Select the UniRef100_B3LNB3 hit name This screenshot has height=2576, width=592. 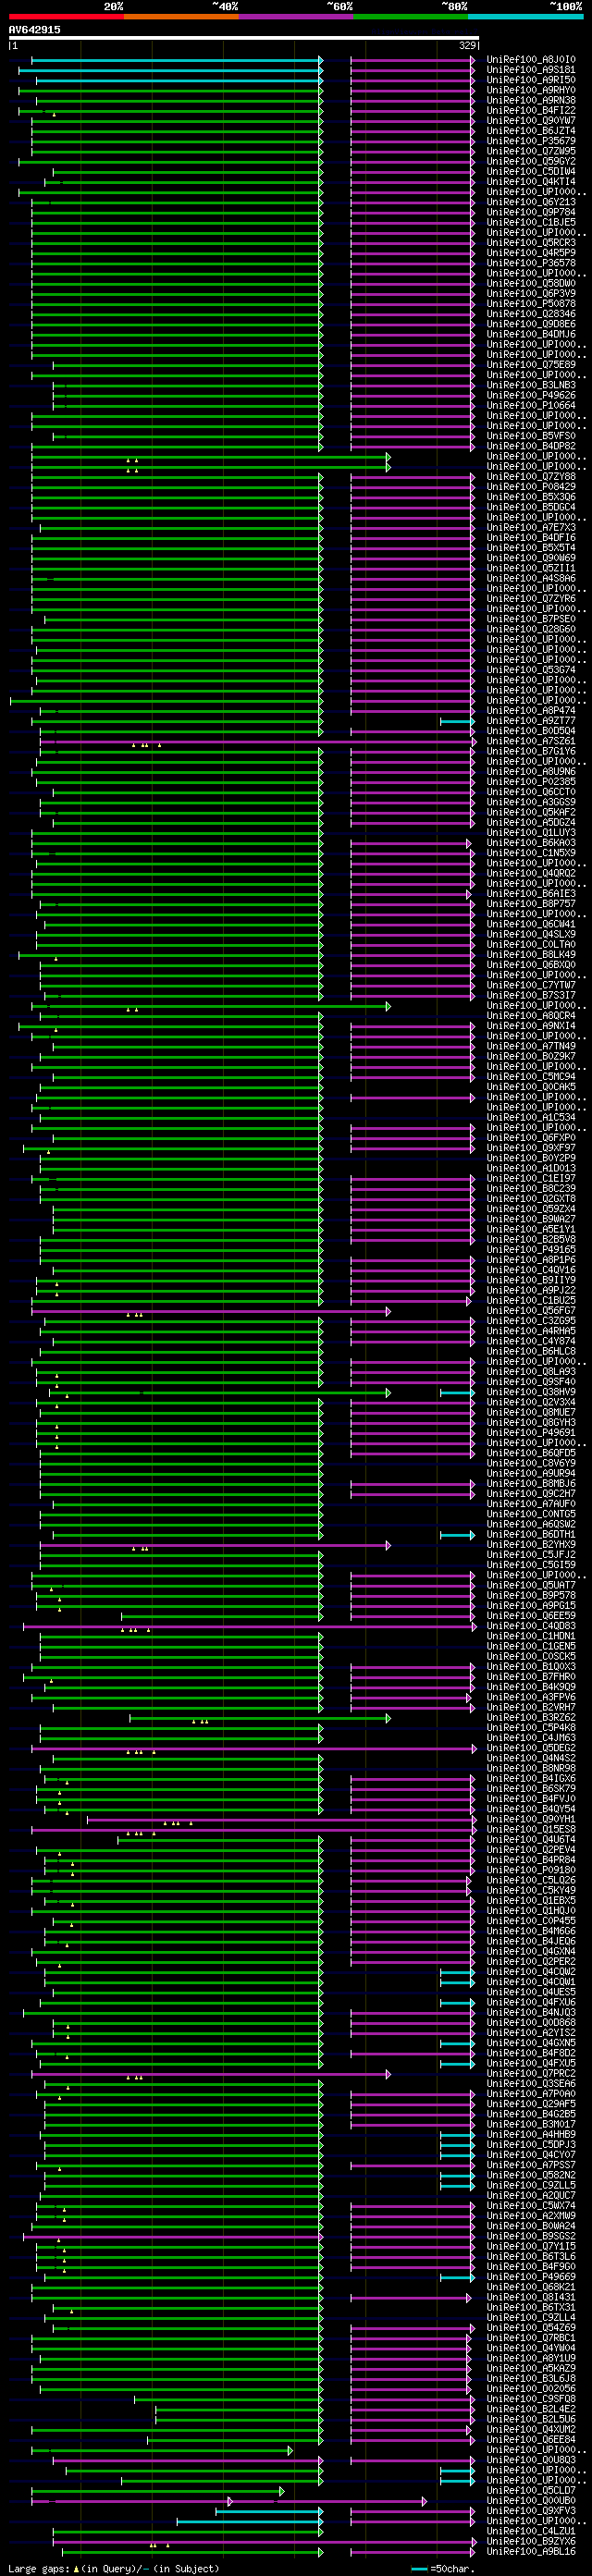pyautogui.click(x=531, y=385)
